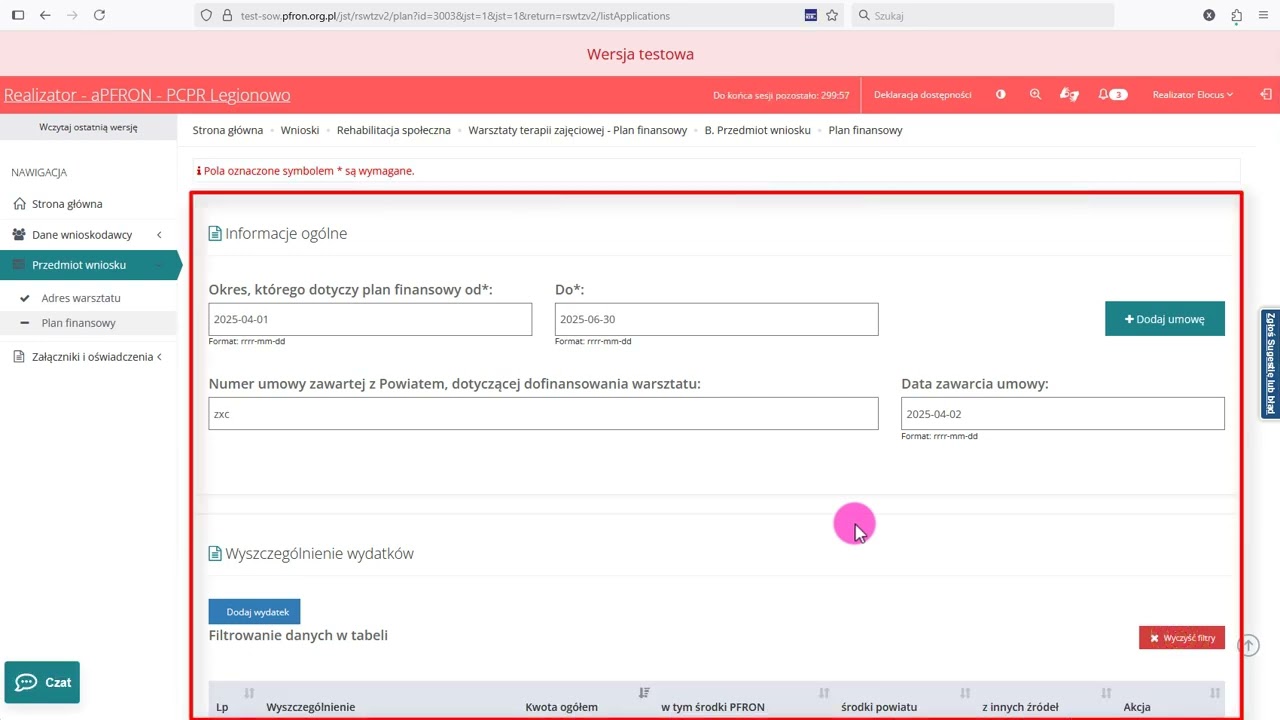
Task: Click Wnioski breadcrumb
Action: click(x=300, y=130)
